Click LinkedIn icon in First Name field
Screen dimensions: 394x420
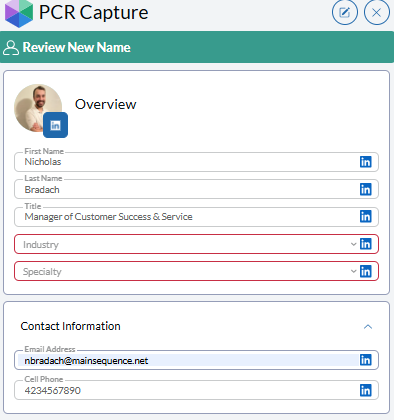tap(366, 162)
